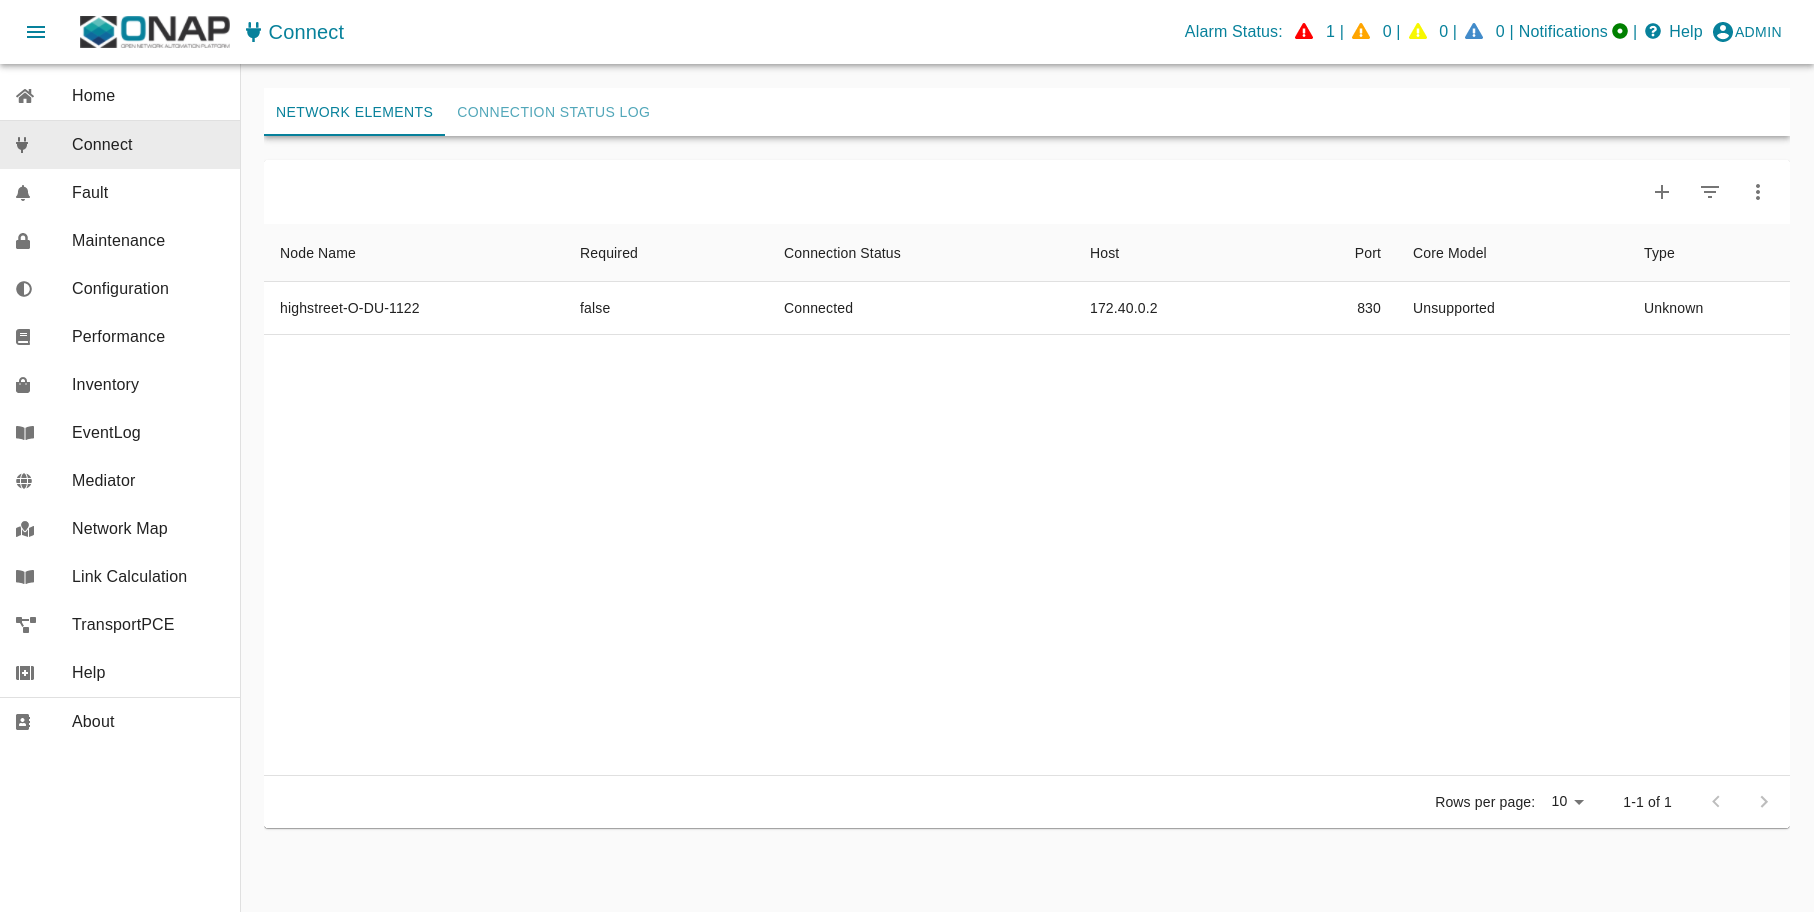The height and width of the screenshot is (912, 1814).
Task: Open the ADMIN user account menu
Action: 1747,32
